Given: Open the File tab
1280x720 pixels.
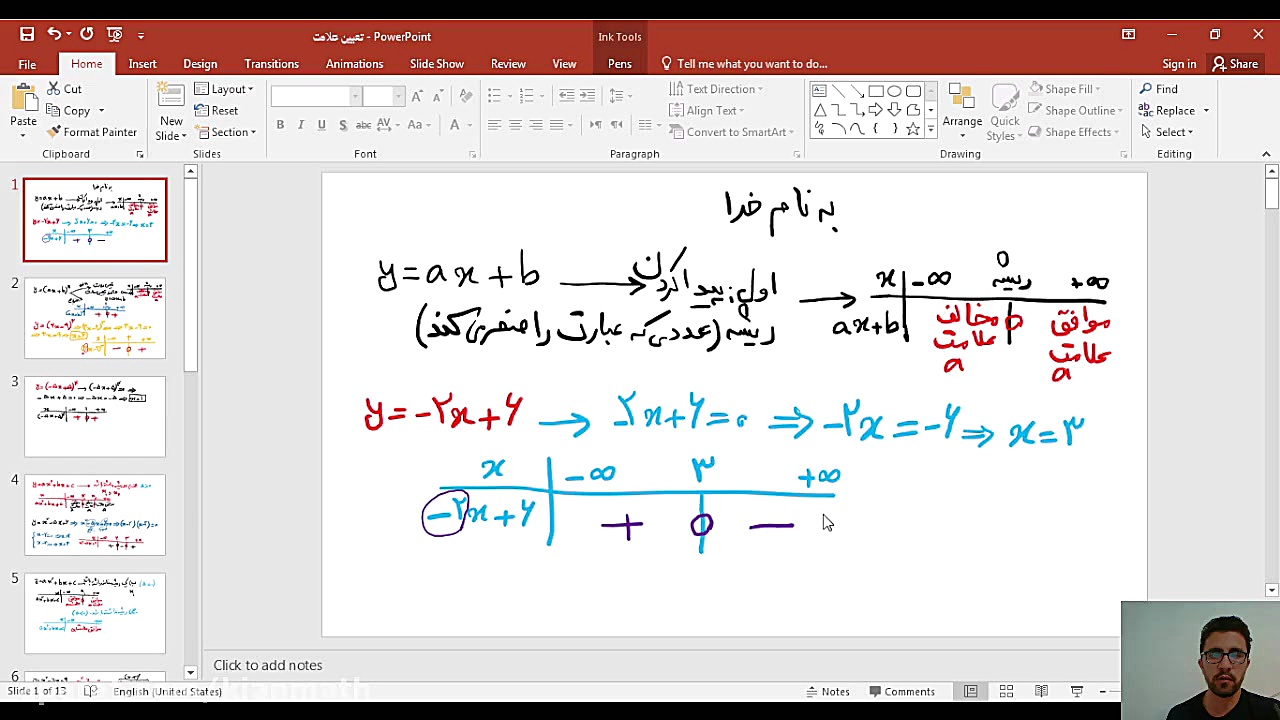Looking at the screenshot, I should (27, 64).
